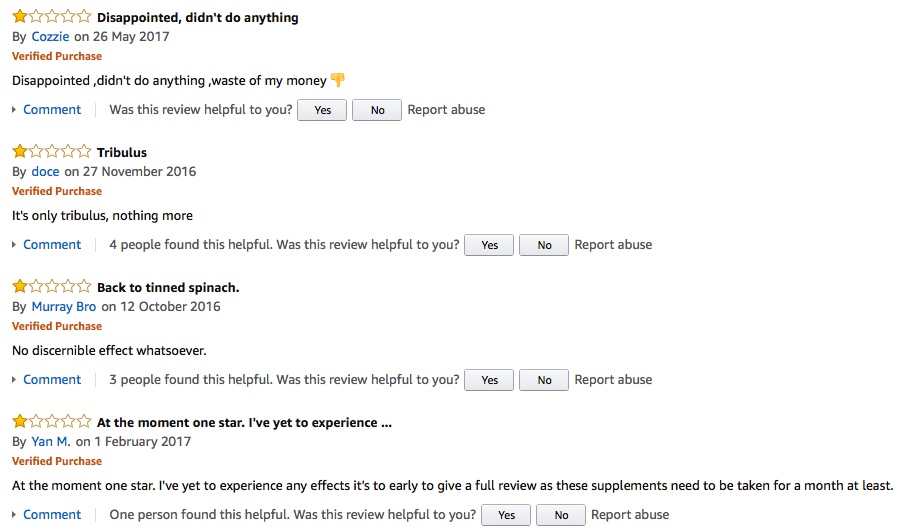This screenshot has height=527, width=906.
Task: Vote Yes on the Tribulus review
Action: [489, 245]
